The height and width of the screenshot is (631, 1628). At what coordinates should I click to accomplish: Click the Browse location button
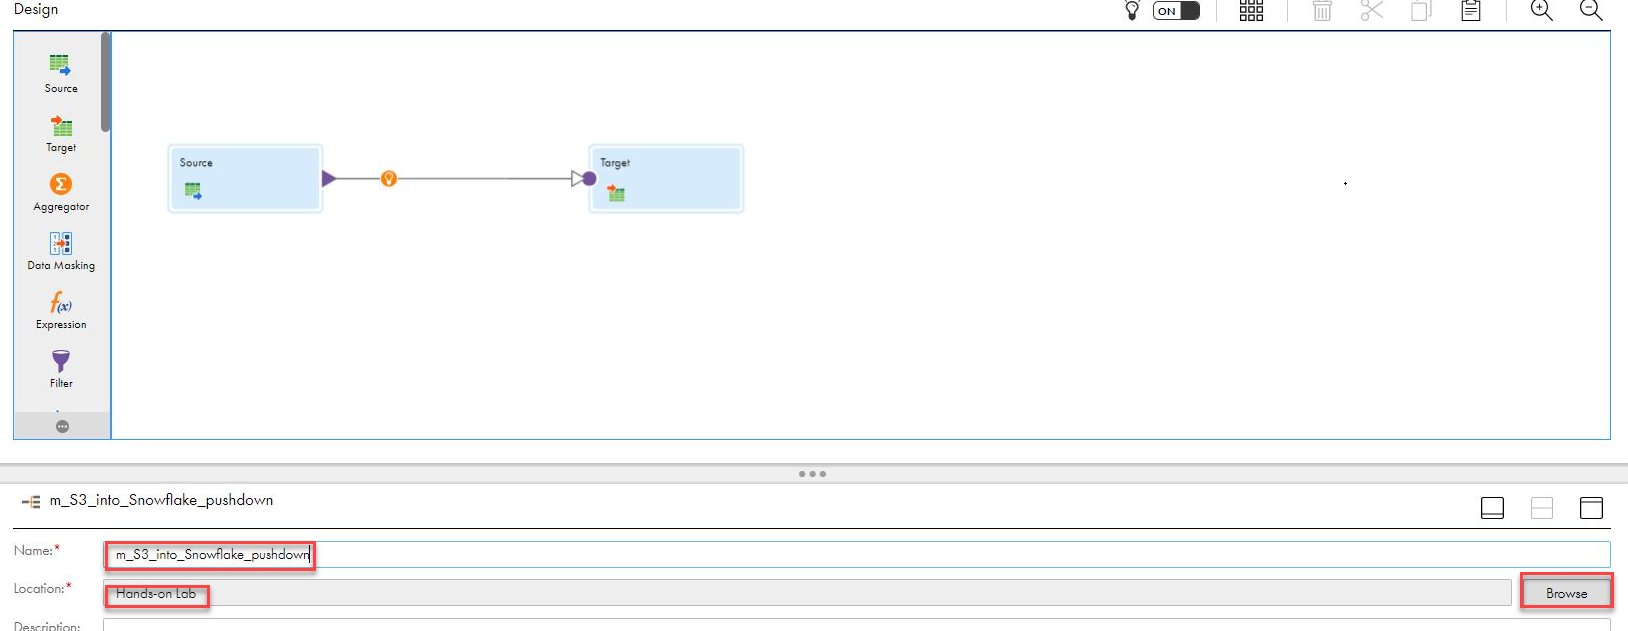(x=1566, y=593)
